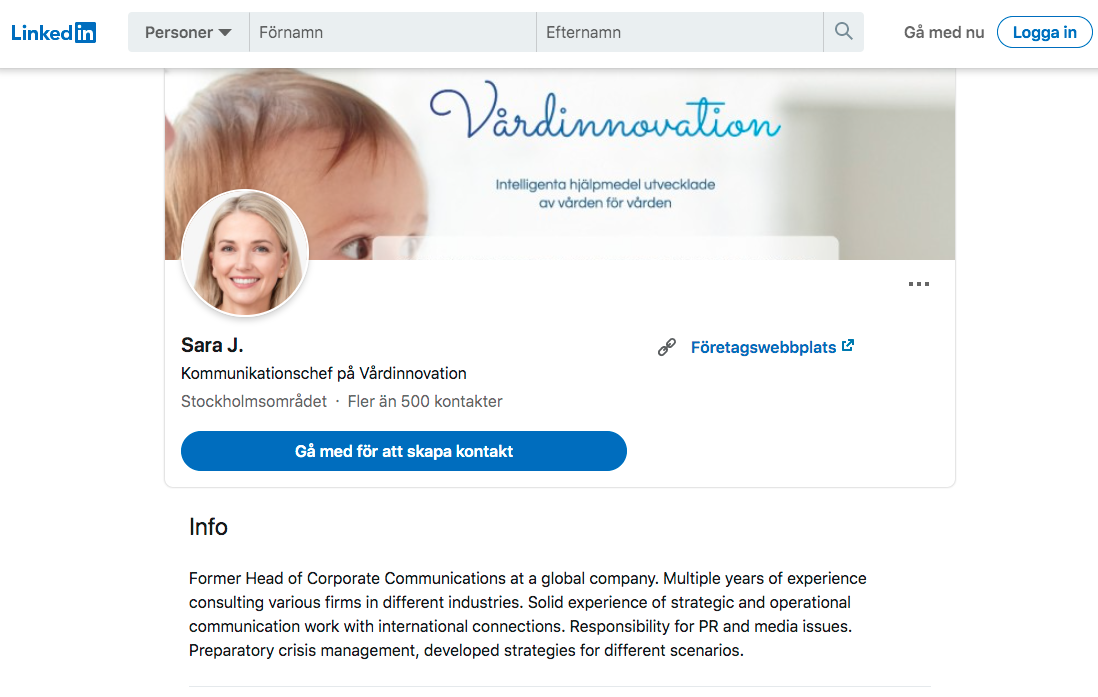1098x697 pixels.
Task: Click the magnifying glass search icon
Action: point(843,32)
